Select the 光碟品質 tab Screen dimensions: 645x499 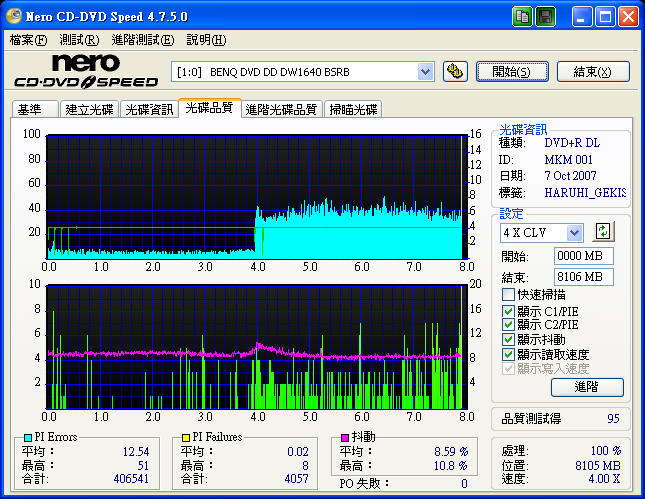pyautogui.click(x=209, y=108)
